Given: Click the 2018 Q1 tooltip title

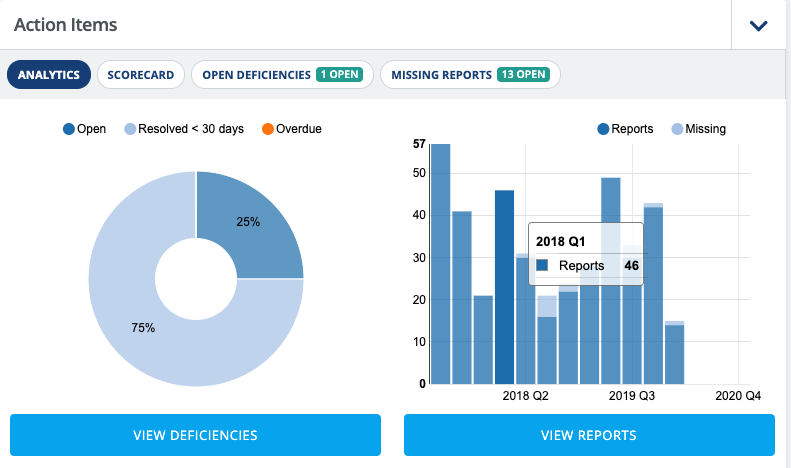Looking at the screenshot, I should click(560, 242).
